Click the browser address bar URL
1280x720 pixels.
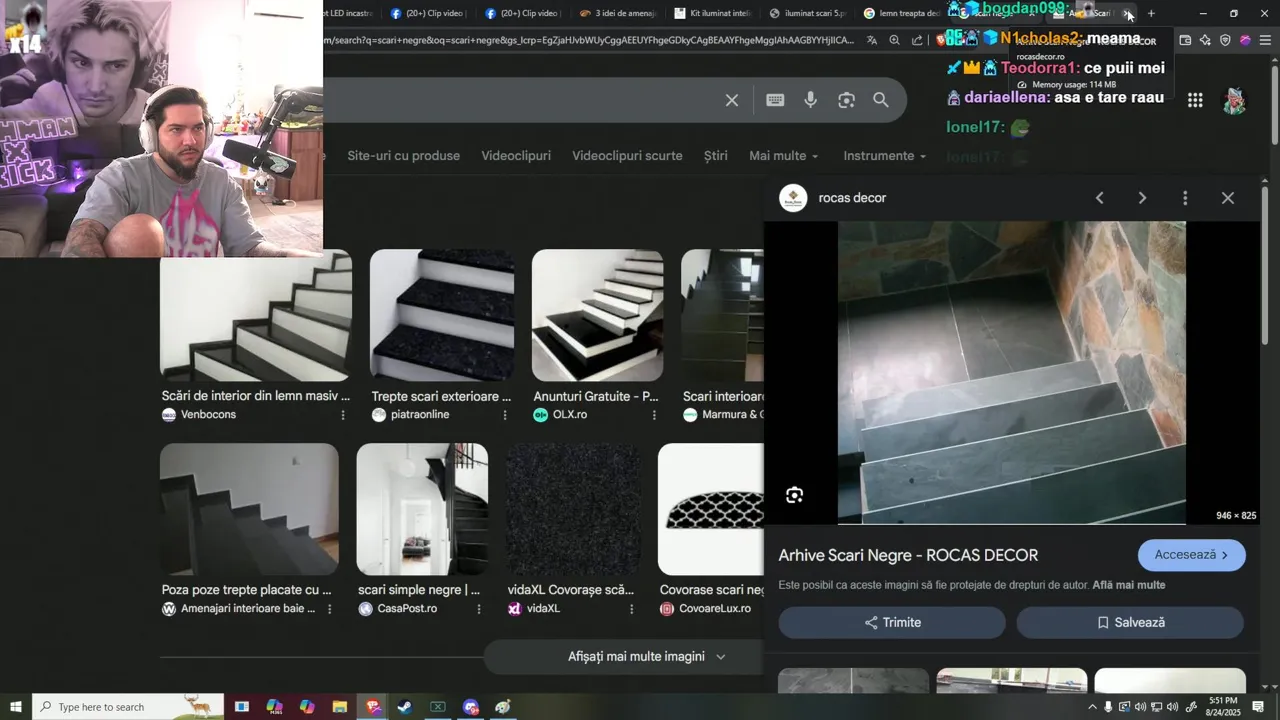[x=590, y=40]
